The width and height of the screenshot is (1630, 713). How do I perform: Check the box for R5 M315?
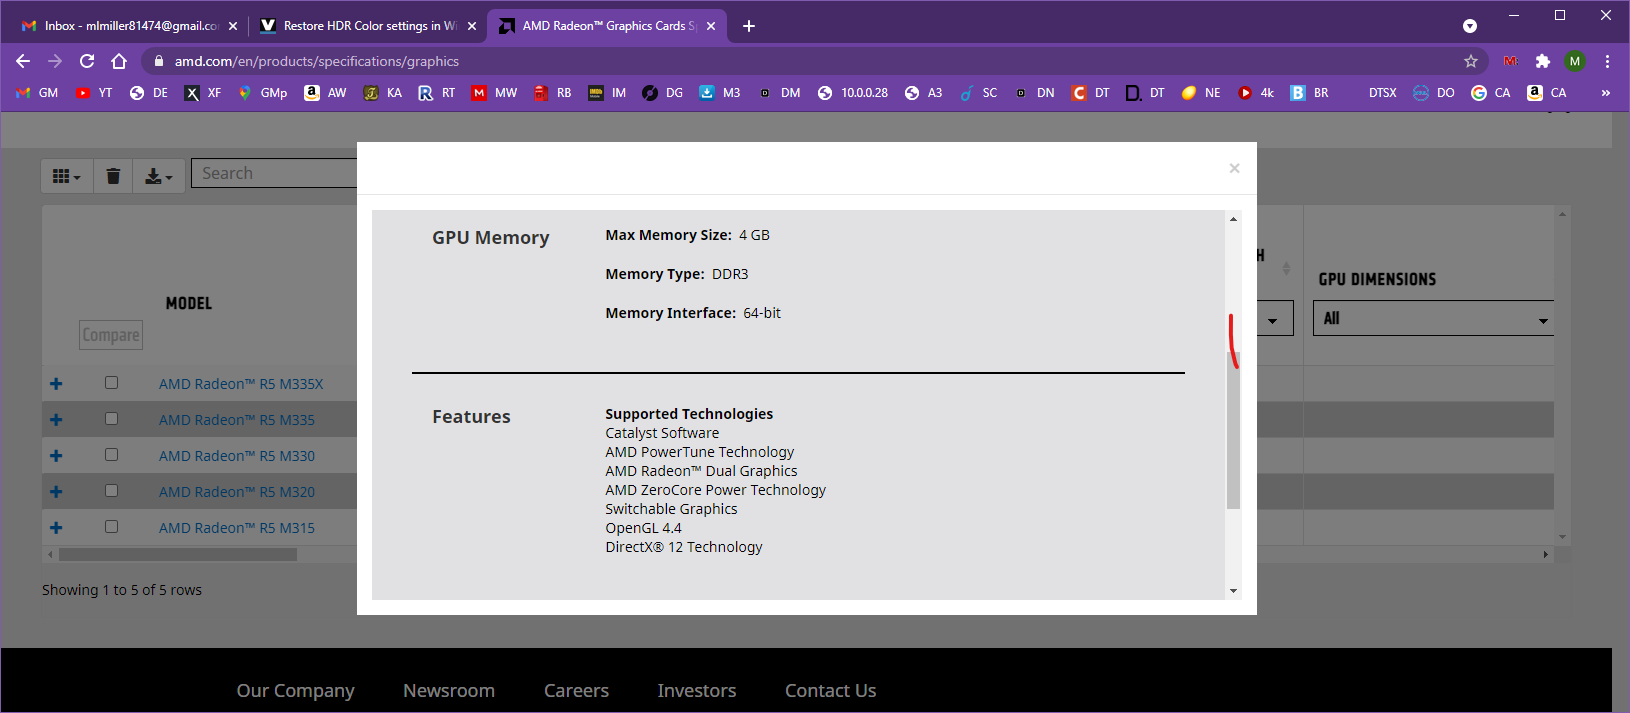point(111,527)
